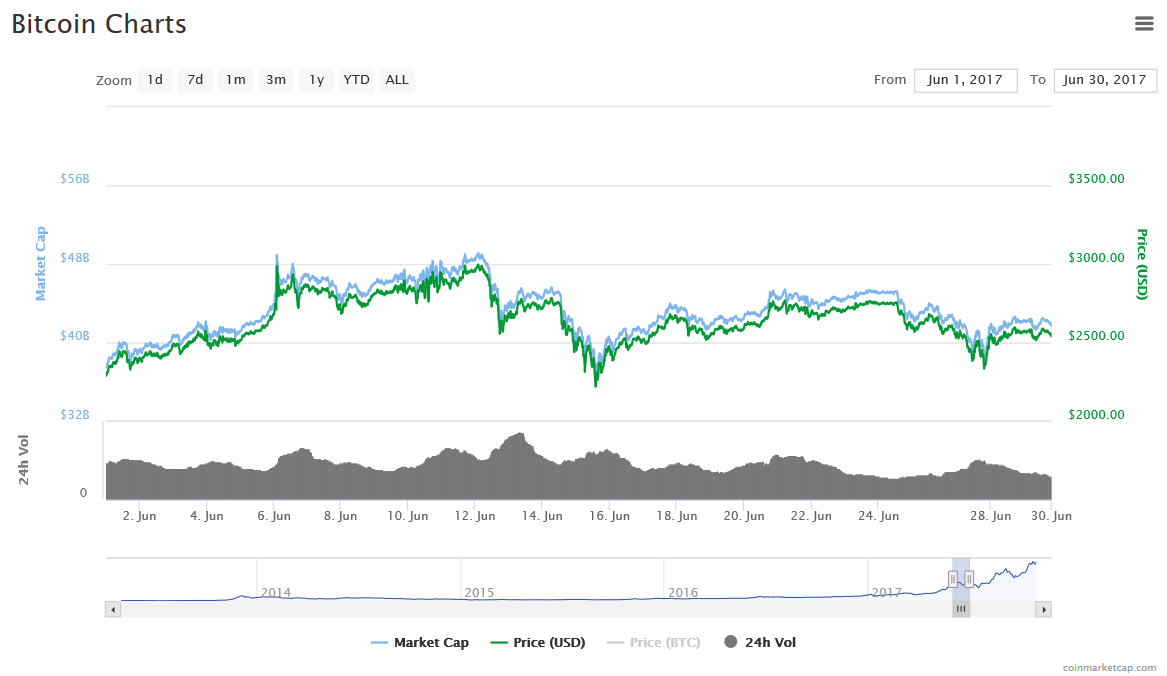Set zoom range to 3m
Image resolution: width=1167 pixels, height=676 pixels.
[x=276, y=80]
